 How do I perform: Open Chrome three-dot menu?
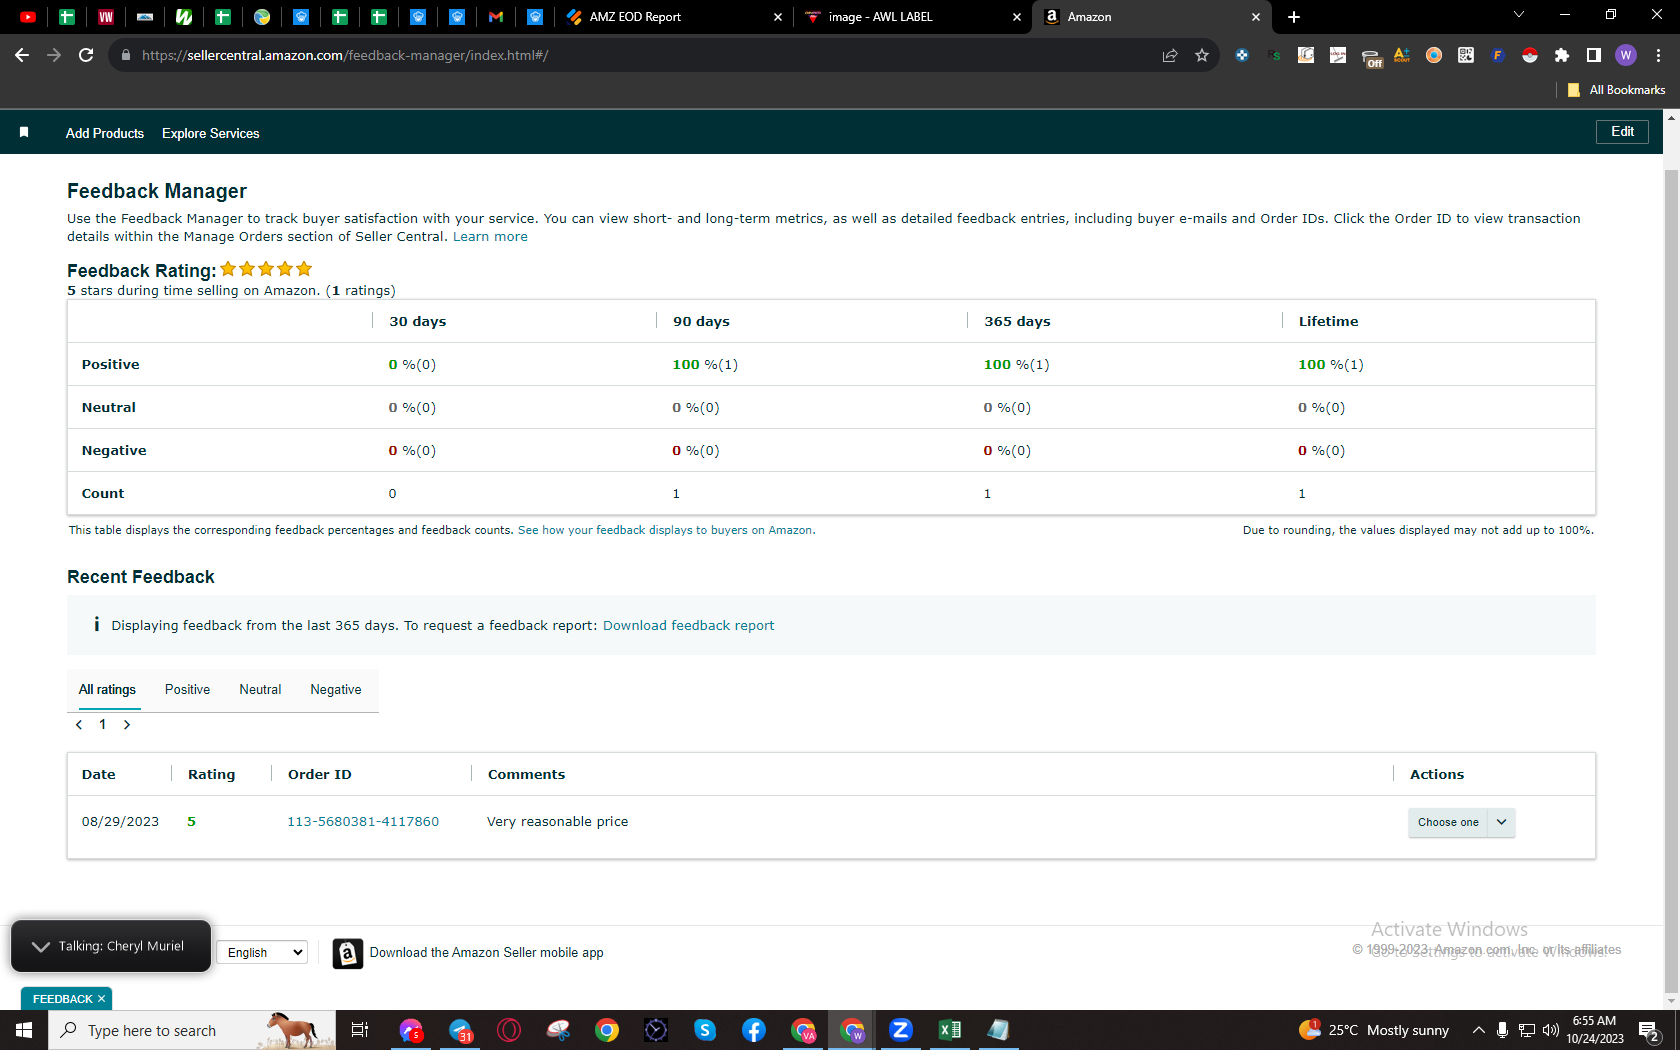coord(1659,55)
